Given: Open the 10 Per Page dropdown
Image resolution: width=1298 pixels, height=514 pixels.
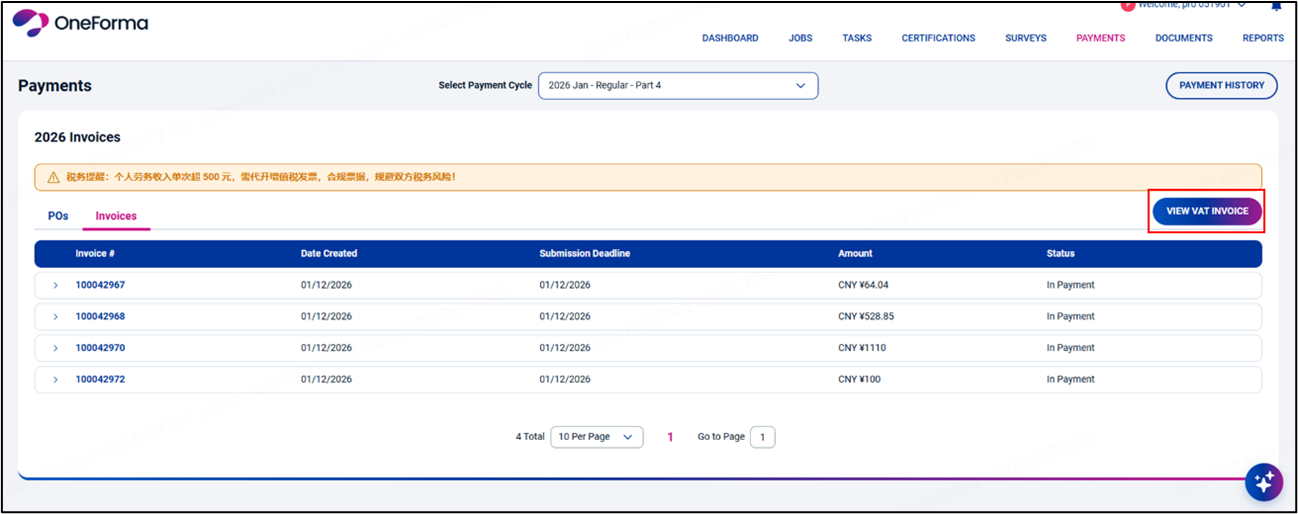Looking at the screenshot, I should (596, 437).
